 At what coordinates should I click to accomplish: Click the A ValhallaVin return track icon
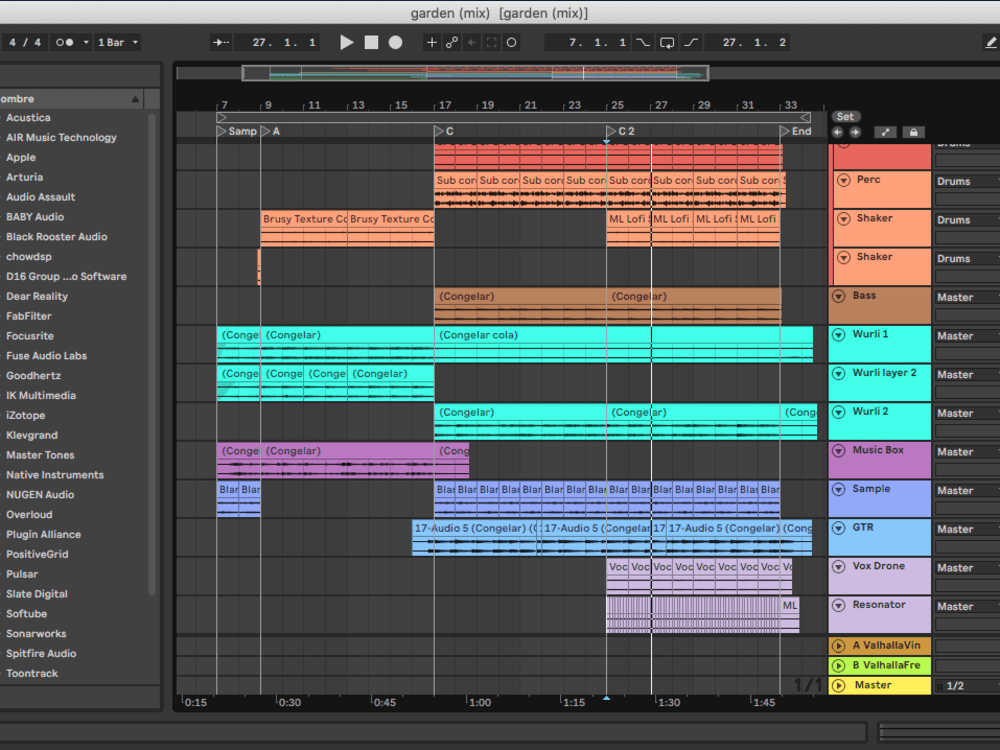pos(839,645)
